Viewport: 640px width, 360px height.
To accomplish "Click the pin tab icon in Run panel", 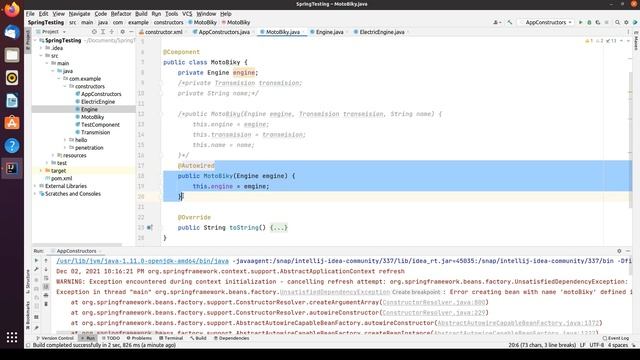I will (36, 328).
